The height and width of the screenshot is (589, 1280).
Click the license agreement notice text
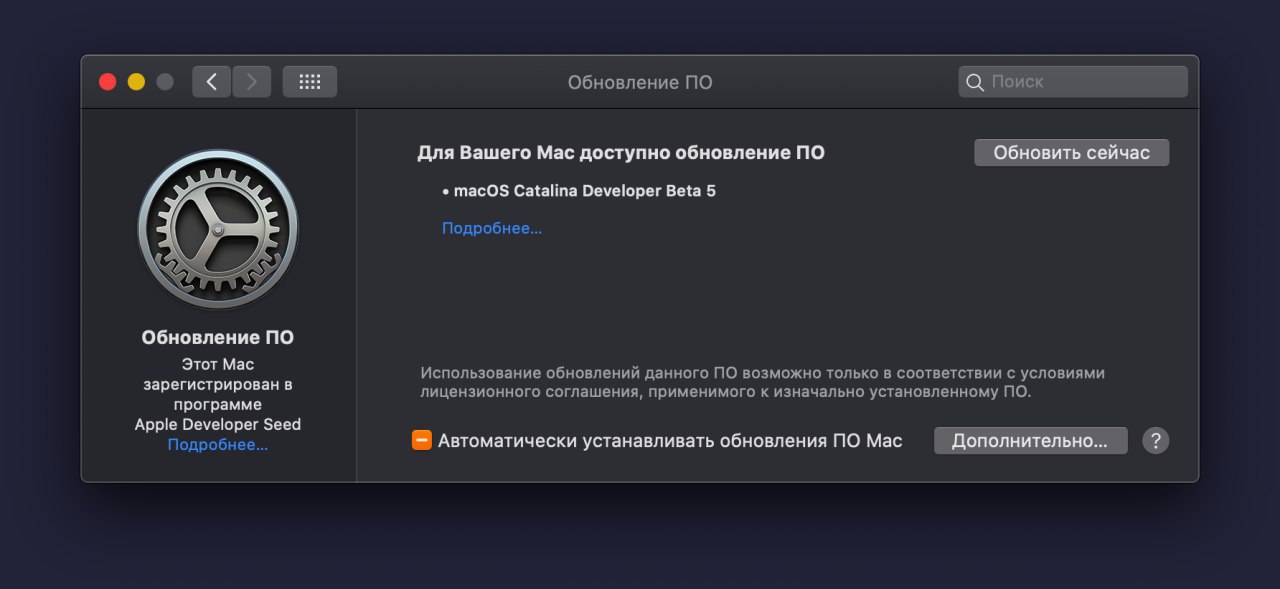point(762,383)
